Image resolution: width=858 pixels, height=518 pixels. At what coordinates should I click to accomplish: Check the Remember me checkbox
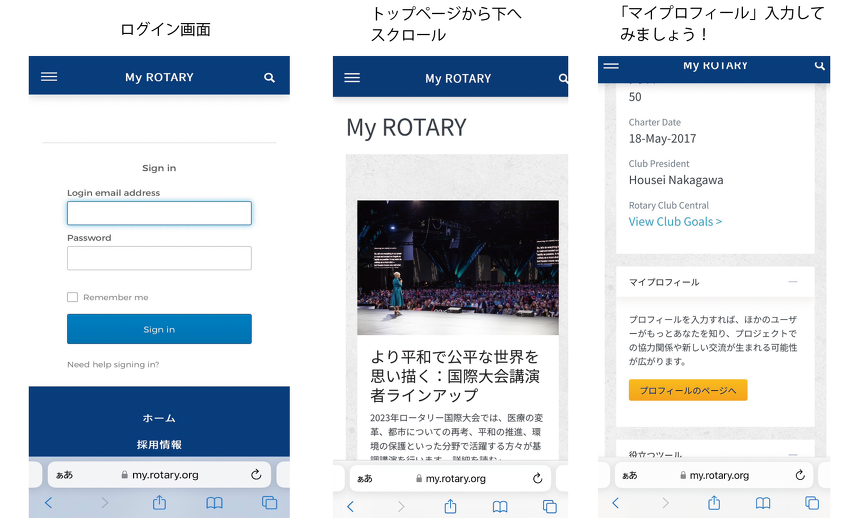click(72, 297)
